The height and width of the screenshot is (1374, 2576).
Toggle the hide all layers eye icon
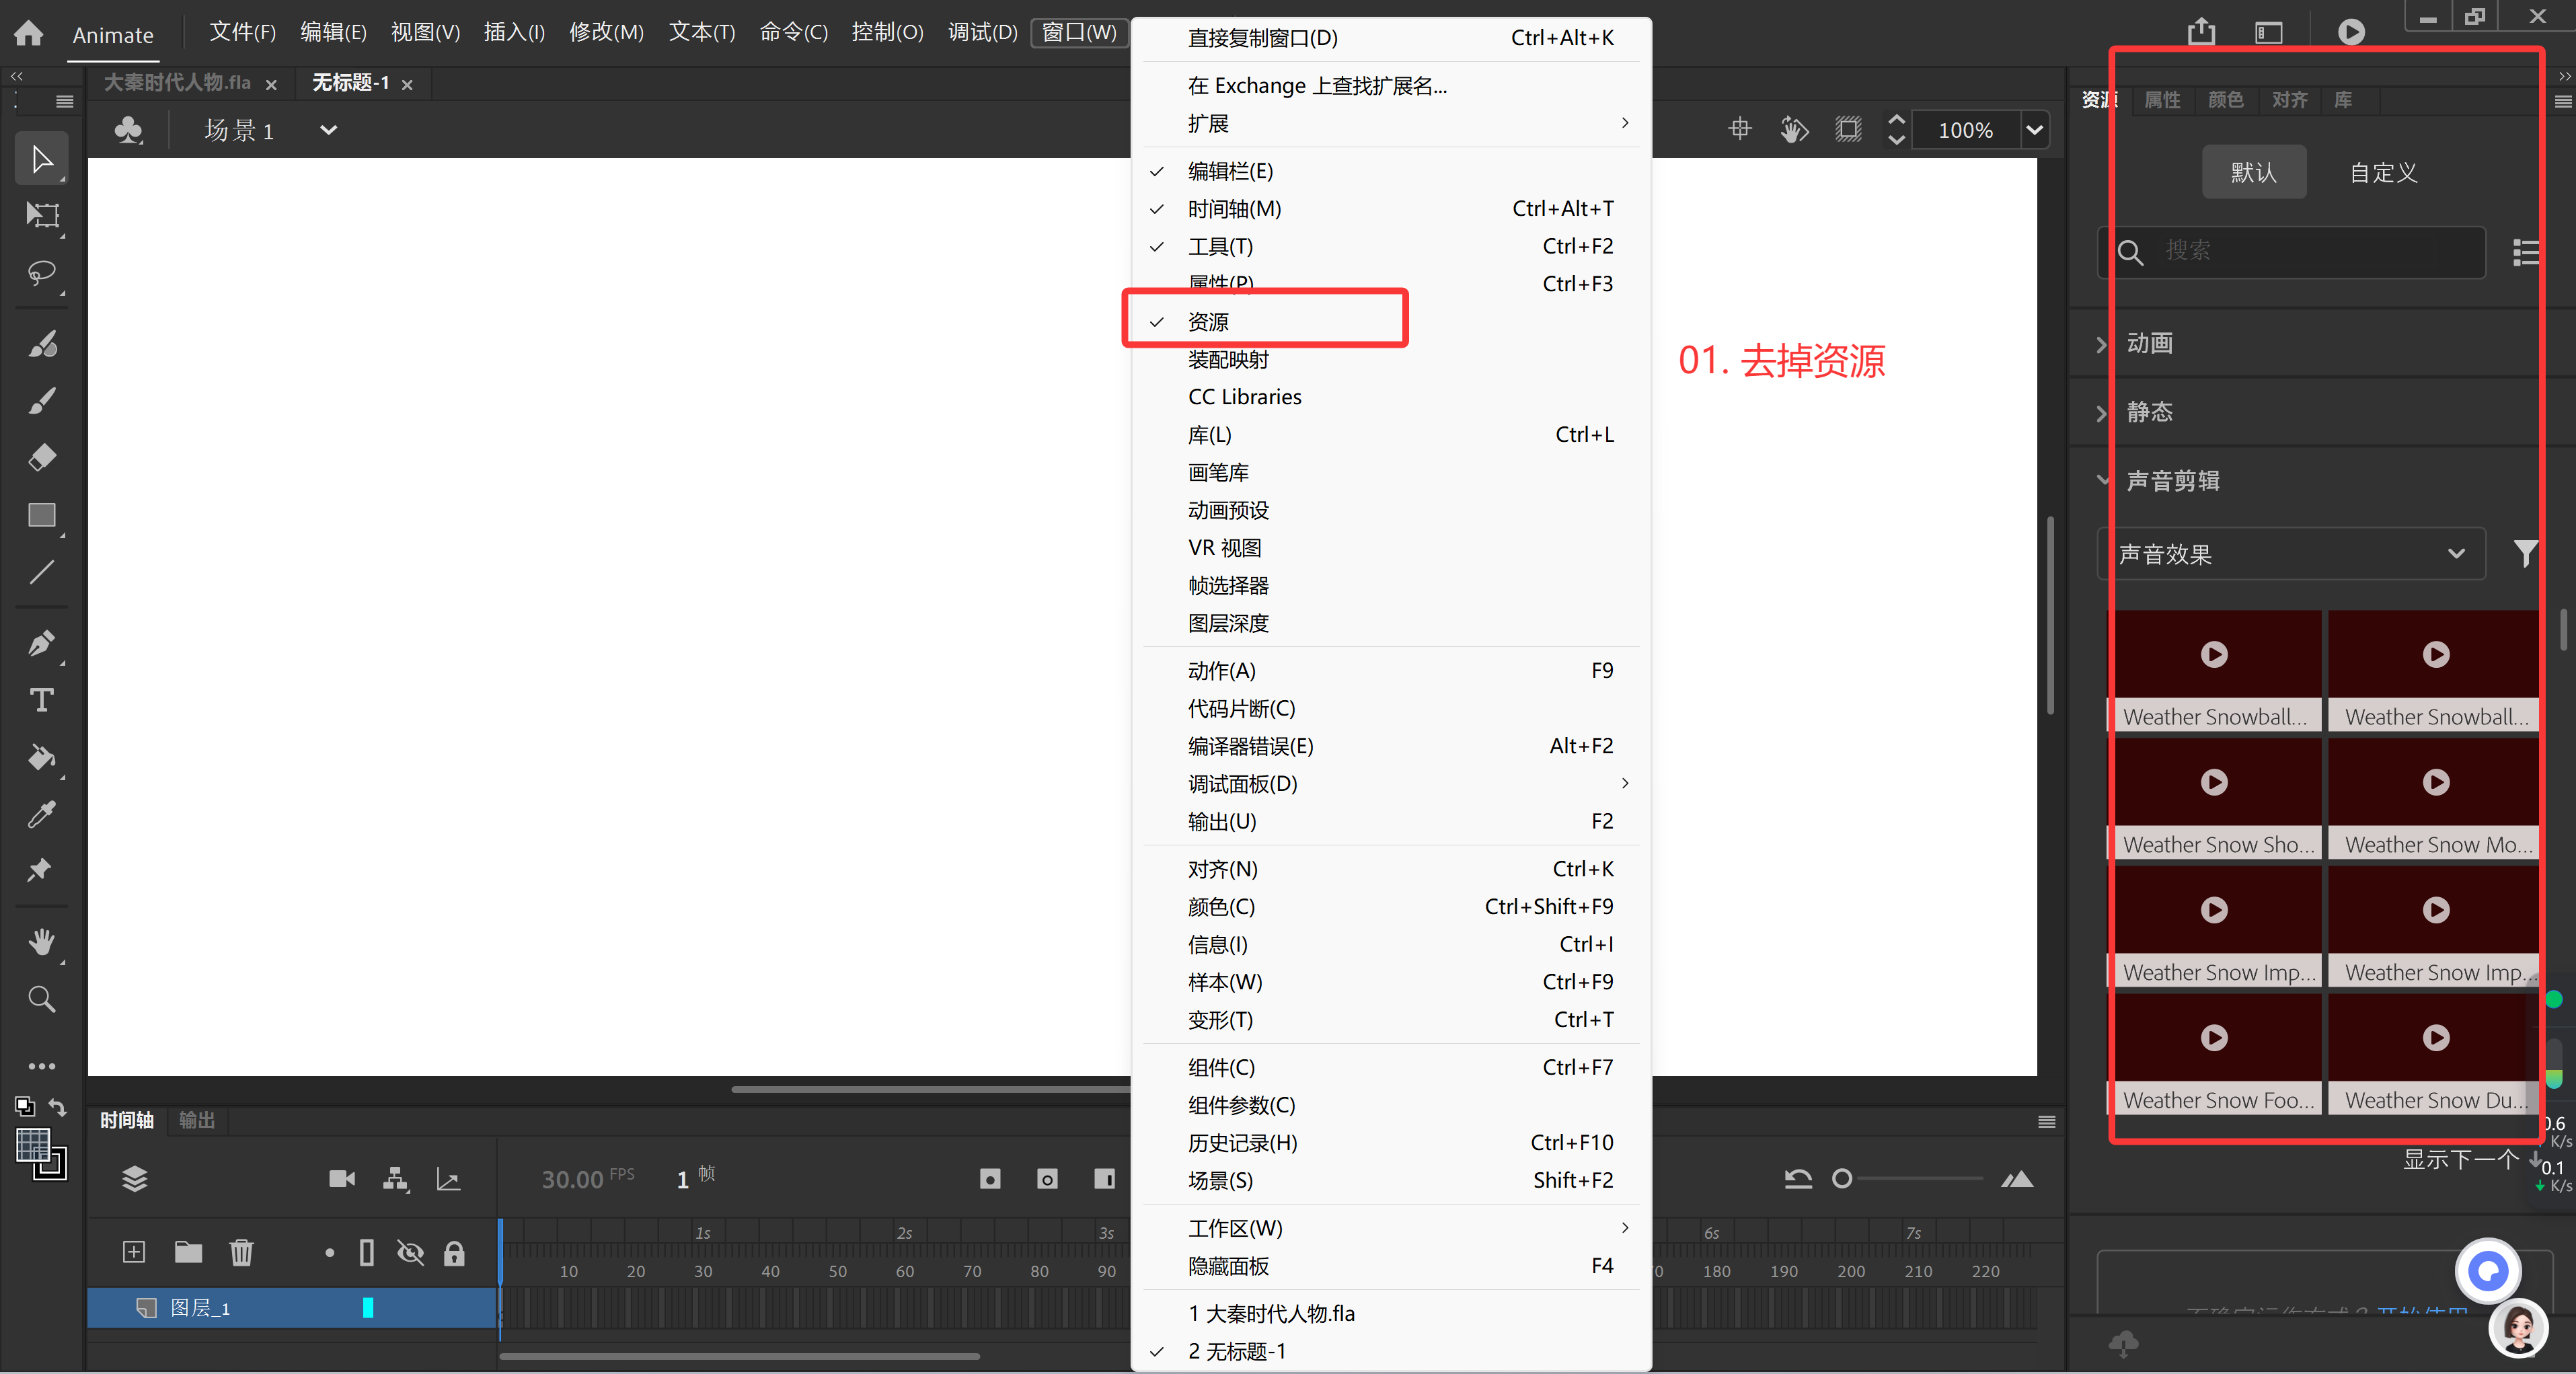tap(410, 1252)
